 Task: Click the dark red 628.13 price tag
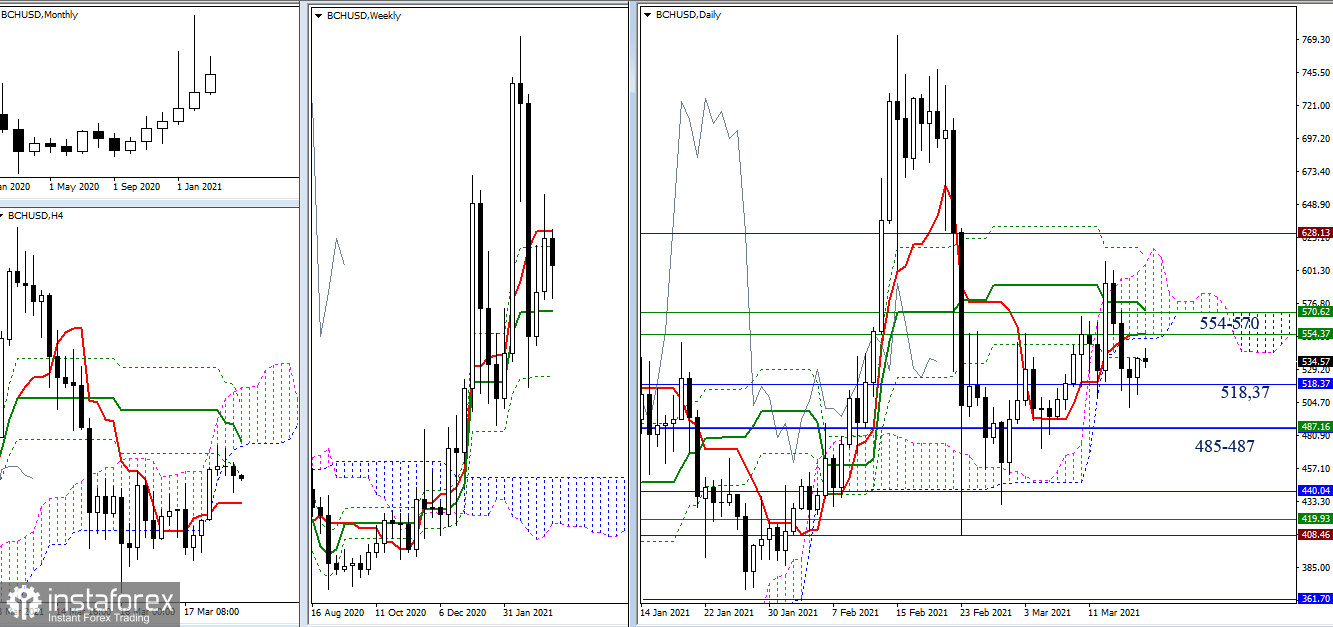click(1314, 233)
